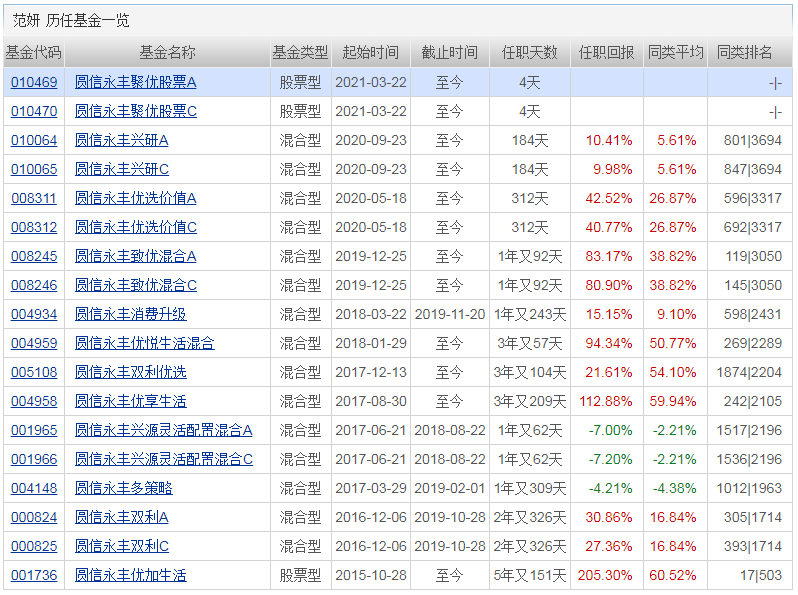Open fund 圆信永丰兴源灵活配置混合C
The image size is (798, 595).
164,460
